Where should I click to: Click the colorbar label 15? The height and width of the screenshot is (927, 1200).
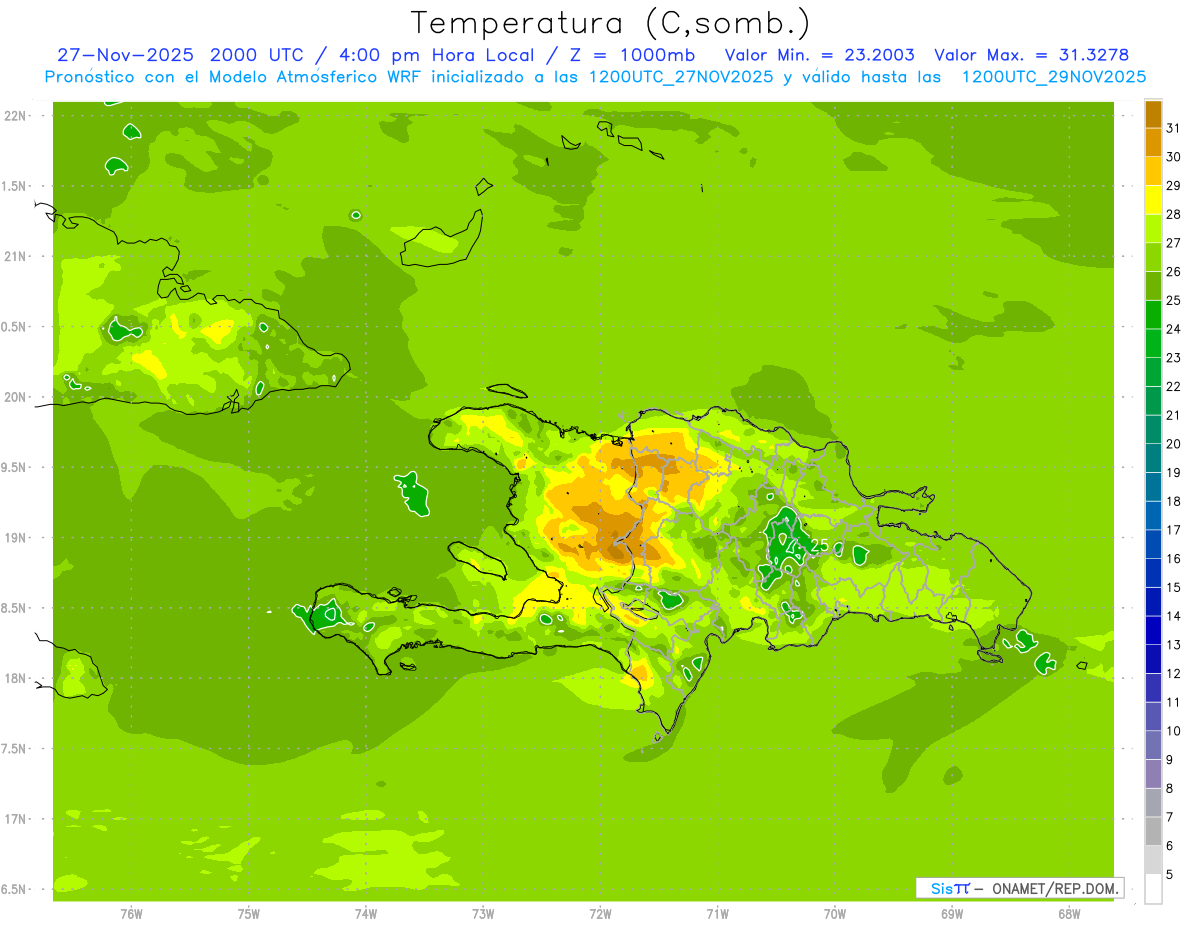click(x=1173, y=588)
